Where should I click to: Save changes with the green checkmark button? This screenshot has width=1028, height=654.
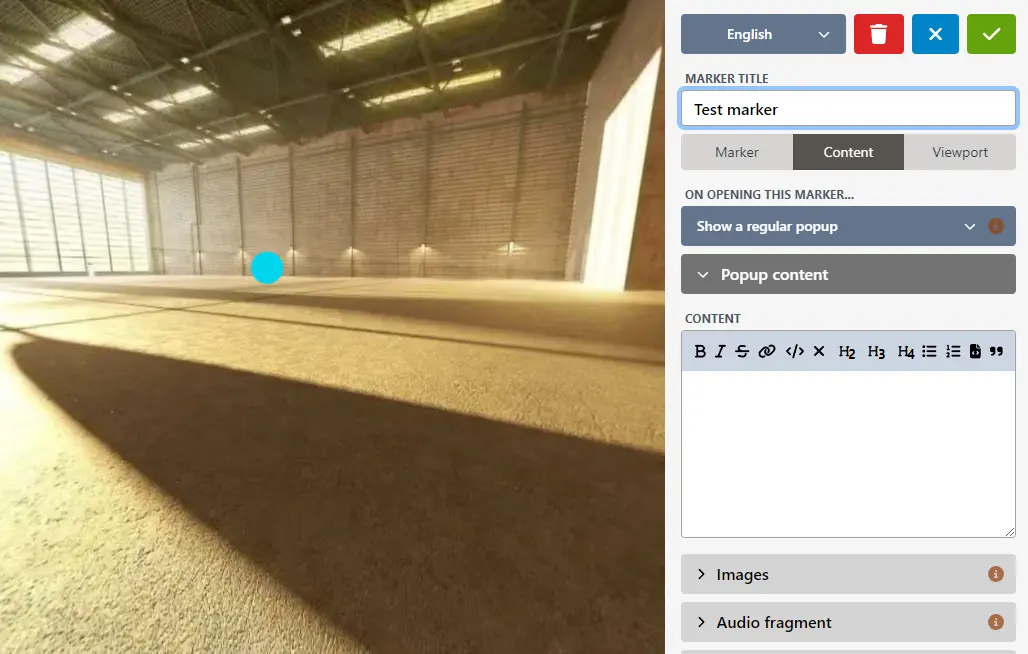[991, 34]
